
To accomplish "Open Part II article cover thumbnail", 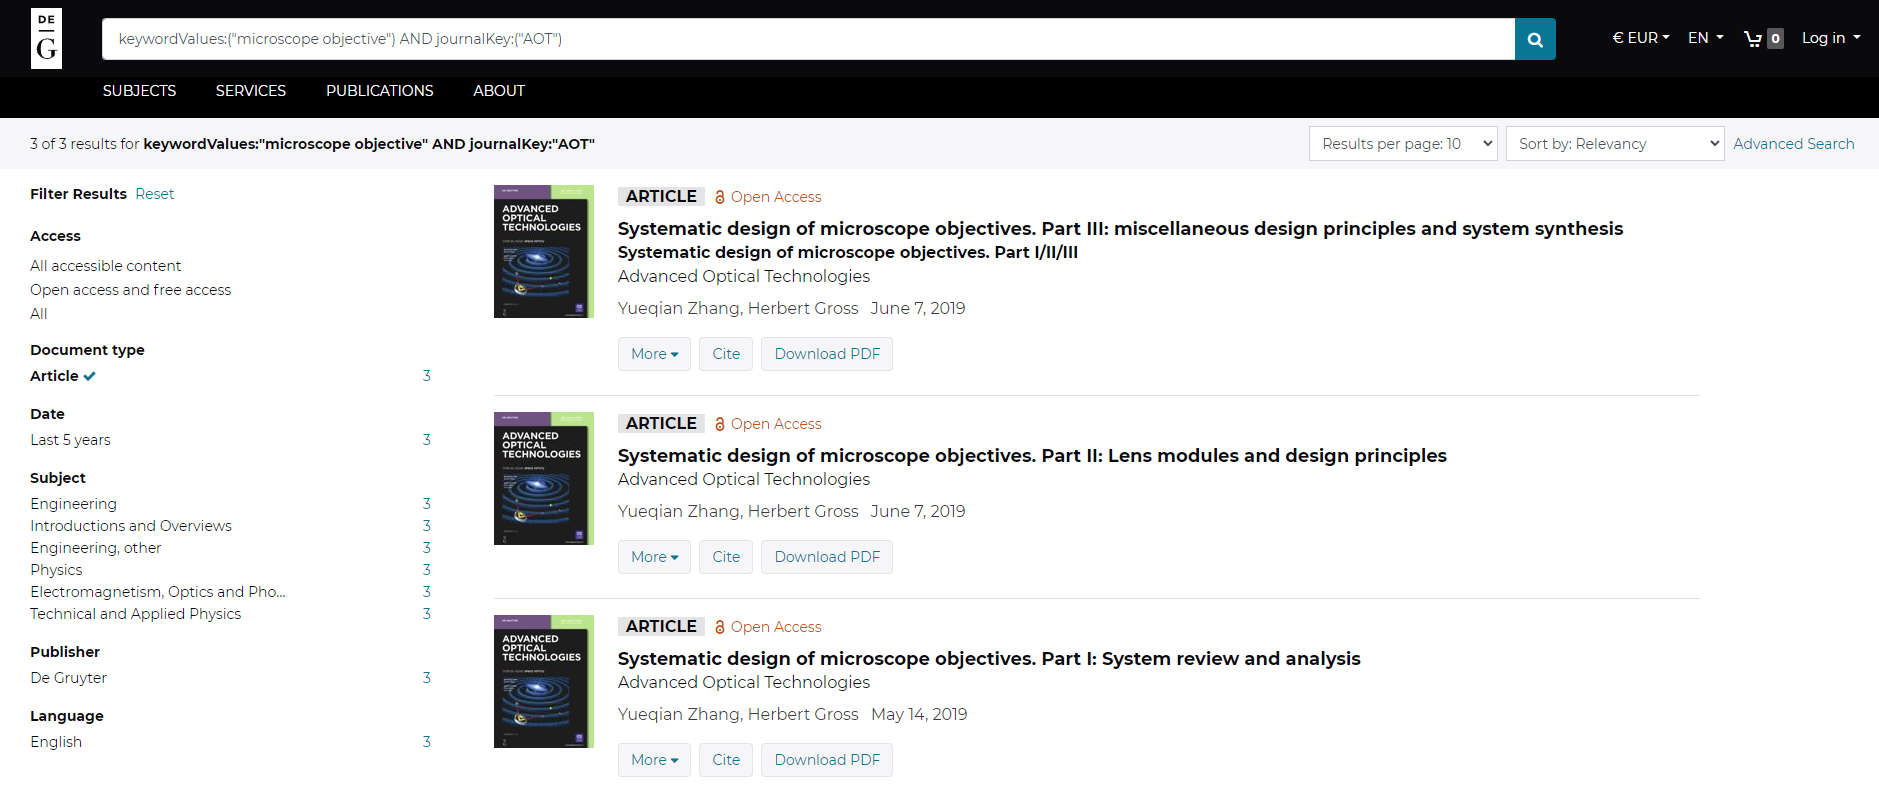I will tap(544, 478).
